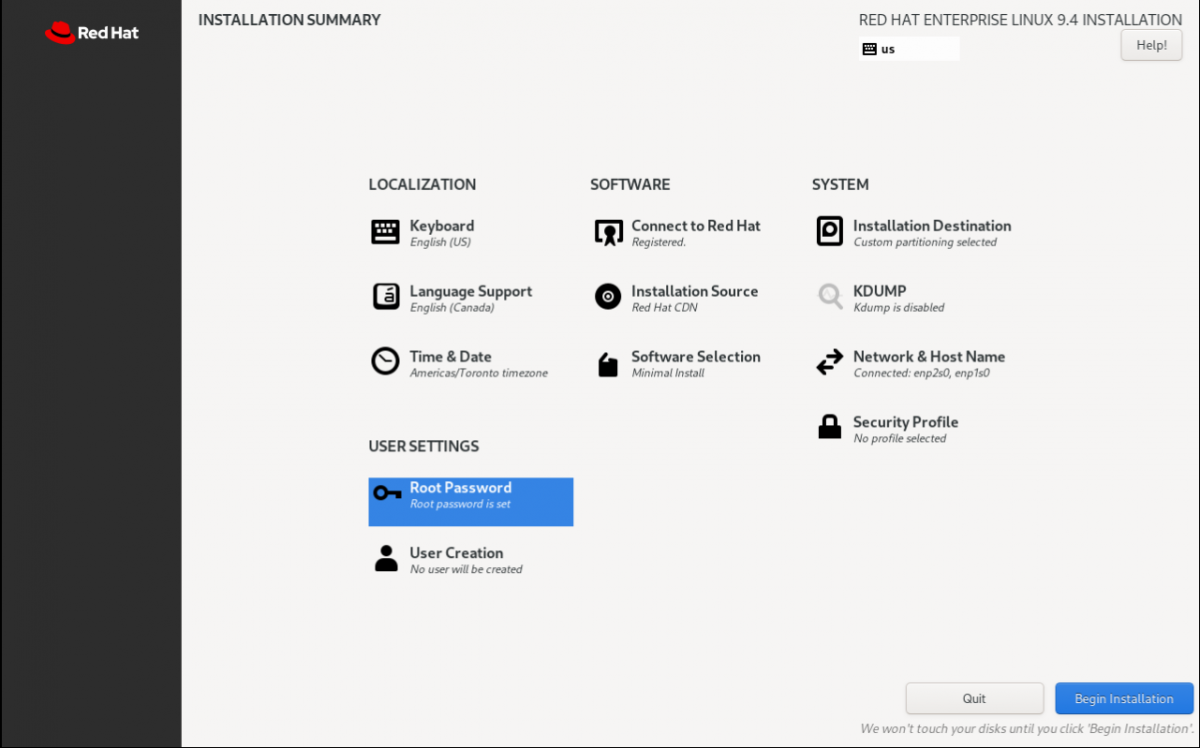This screenshot has width=1200, height=748.
Task: Click the Red Hat logo in sidebar
Action: [x=92, y=33]
